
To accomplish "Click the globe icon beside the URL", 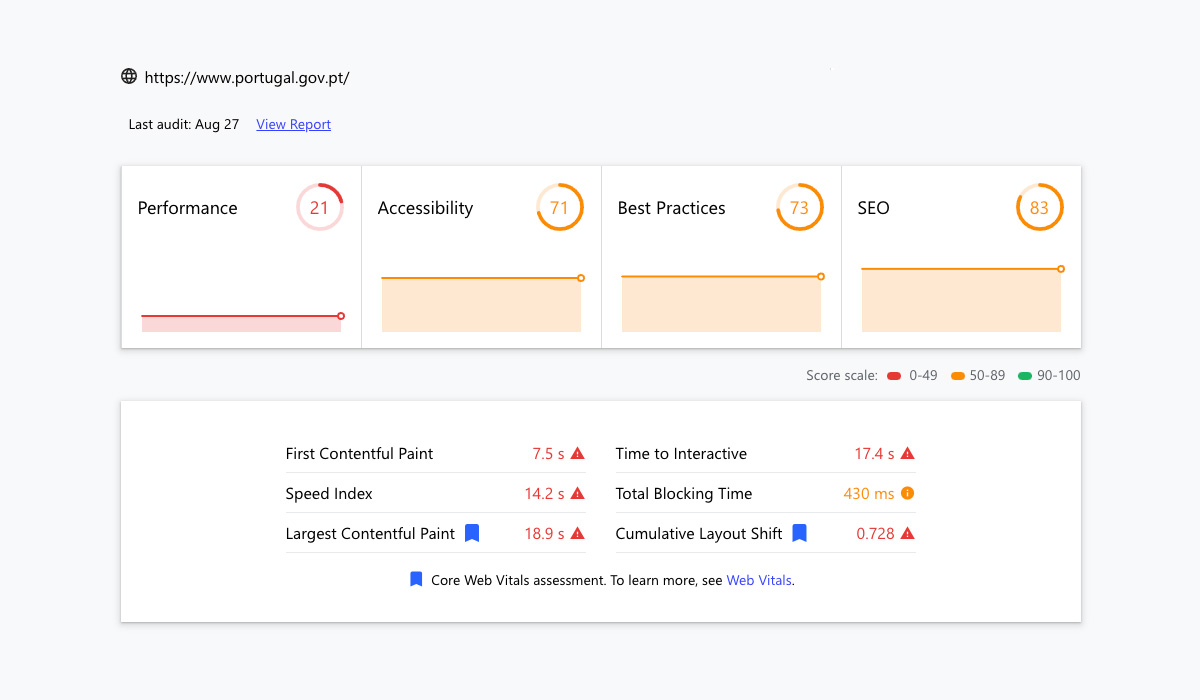I will coord(129,77).
